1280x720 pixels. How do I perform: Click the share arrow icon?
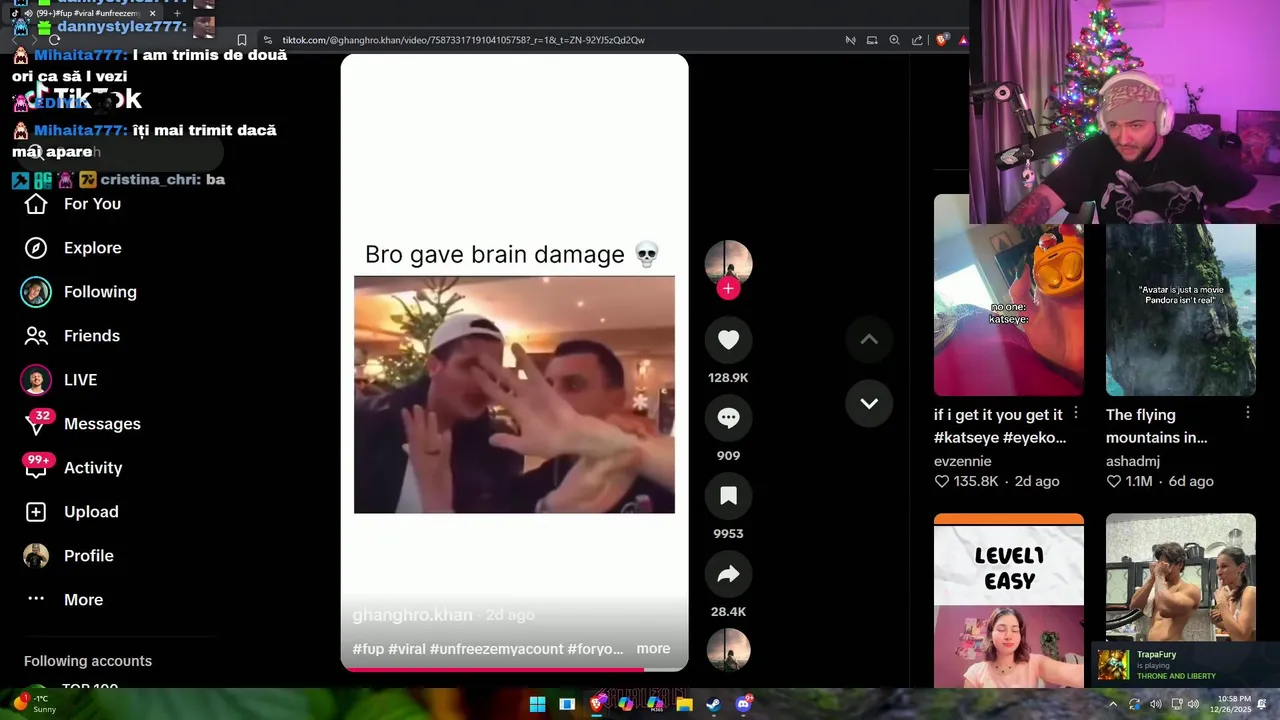click(x=728, y=574)
